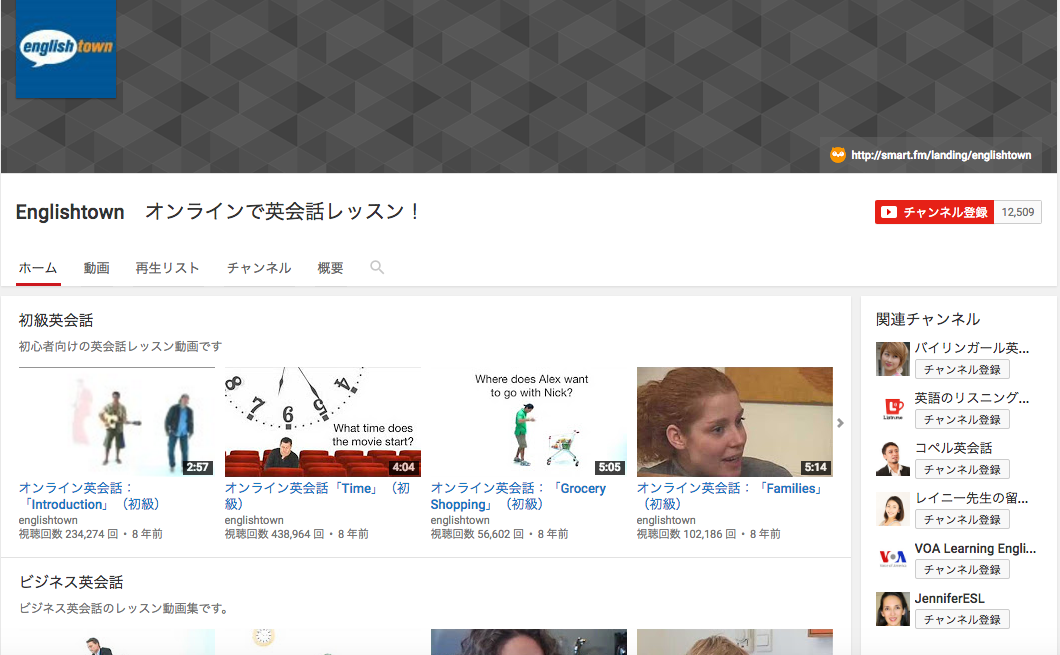Subscribe to JenniferESL channel
Image resolution: width=1060 pixels, height=655 pixels.
tap(962, 620)
